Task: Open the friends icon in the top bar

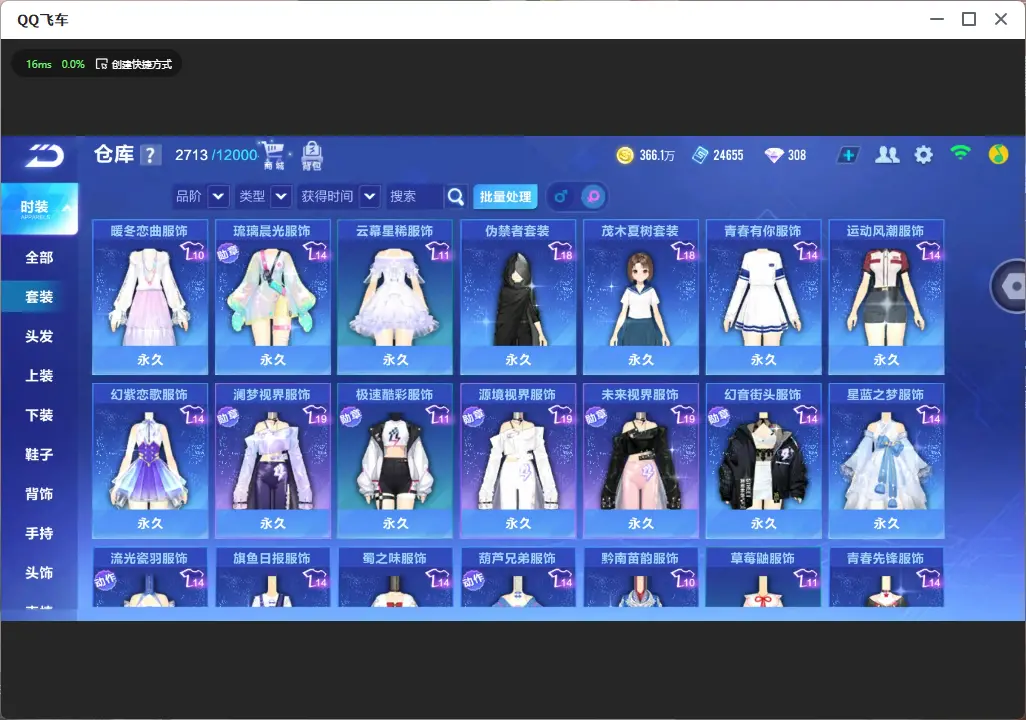Action: 887,155
